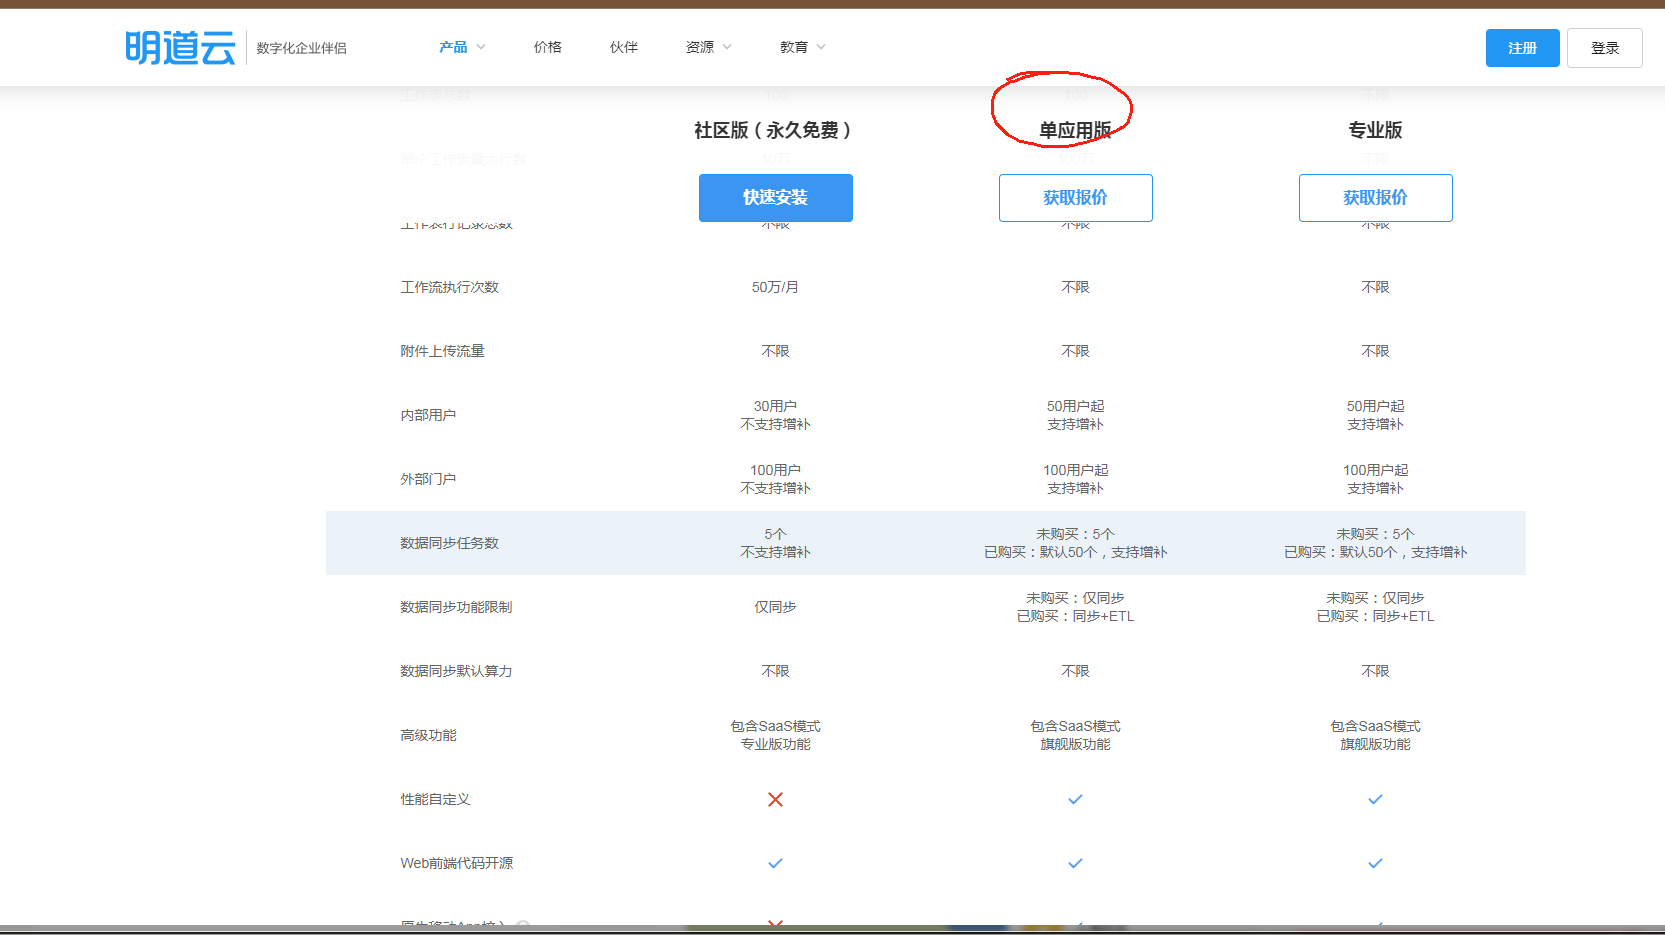Click Web前端代码开源 checkmark under 单应用版

(x=1075, y=863)
